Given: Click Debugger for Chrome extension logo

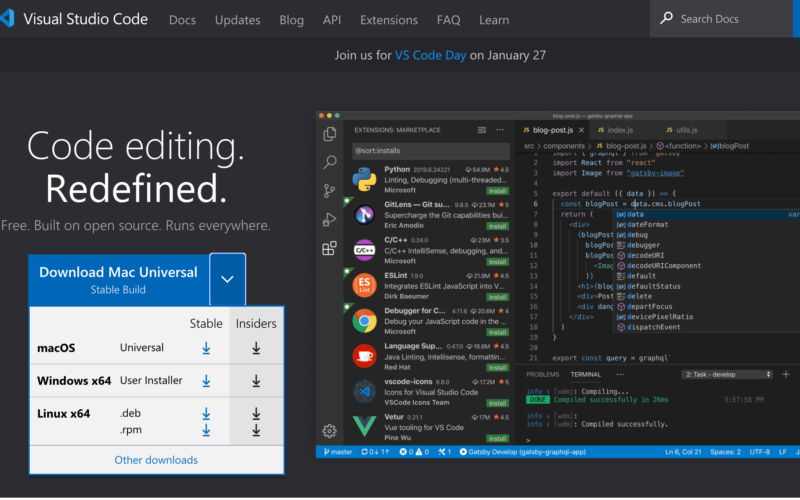Looking at the screenshot, I should tap(364, 320).
